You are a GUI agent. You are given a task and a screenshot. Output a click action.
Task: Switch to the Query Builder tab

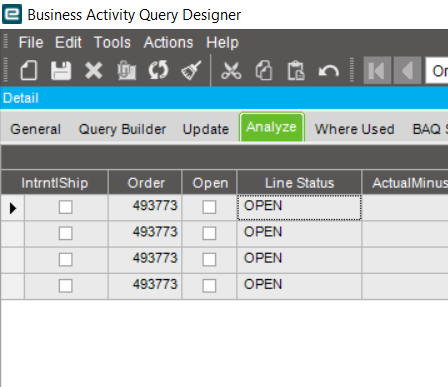point(122,129)
